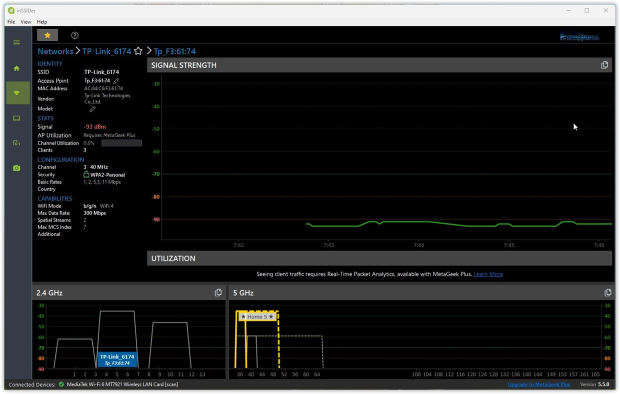Click the green status icon beside Connected Devices

[x=61, y=384]
